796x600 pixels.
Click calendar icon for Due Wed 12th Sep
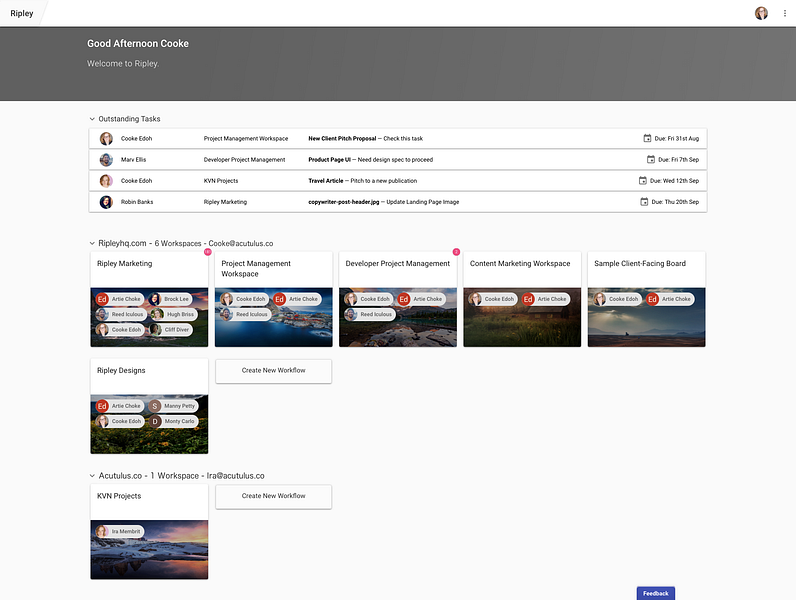[x=643, y=181]
